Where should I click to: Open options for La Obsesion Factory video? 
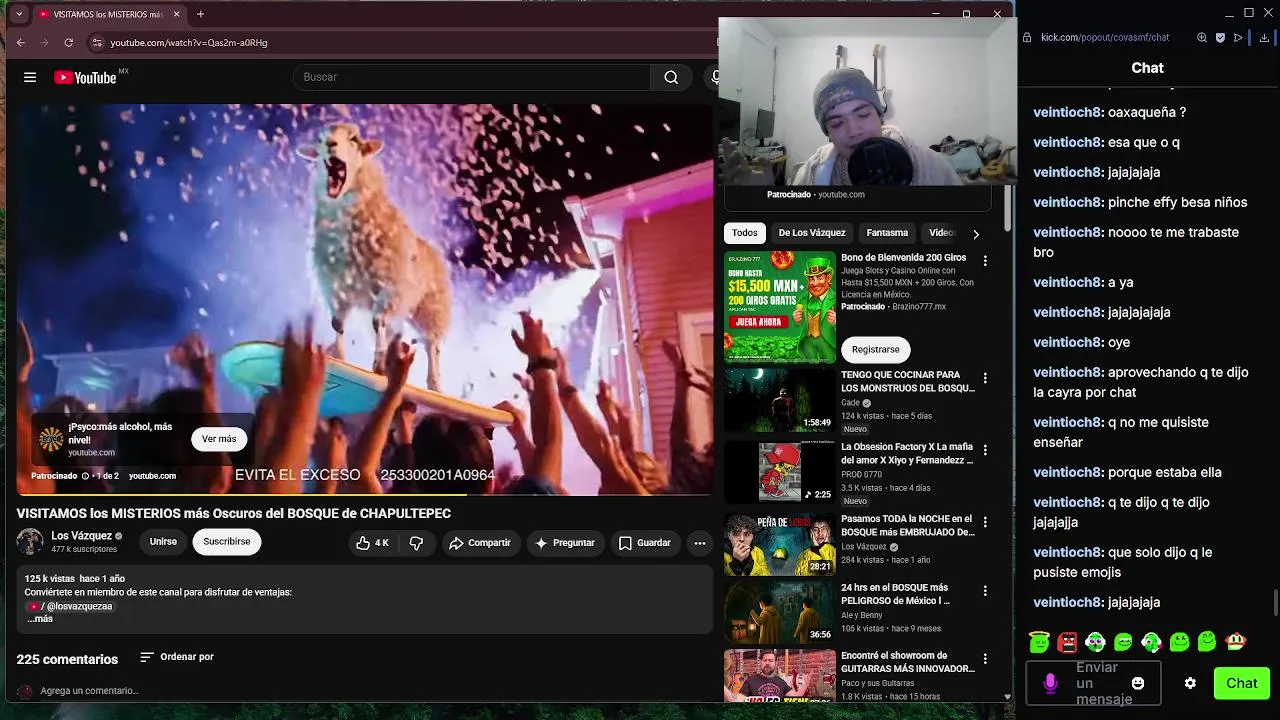pyautogui.click(x=985, y=450)
